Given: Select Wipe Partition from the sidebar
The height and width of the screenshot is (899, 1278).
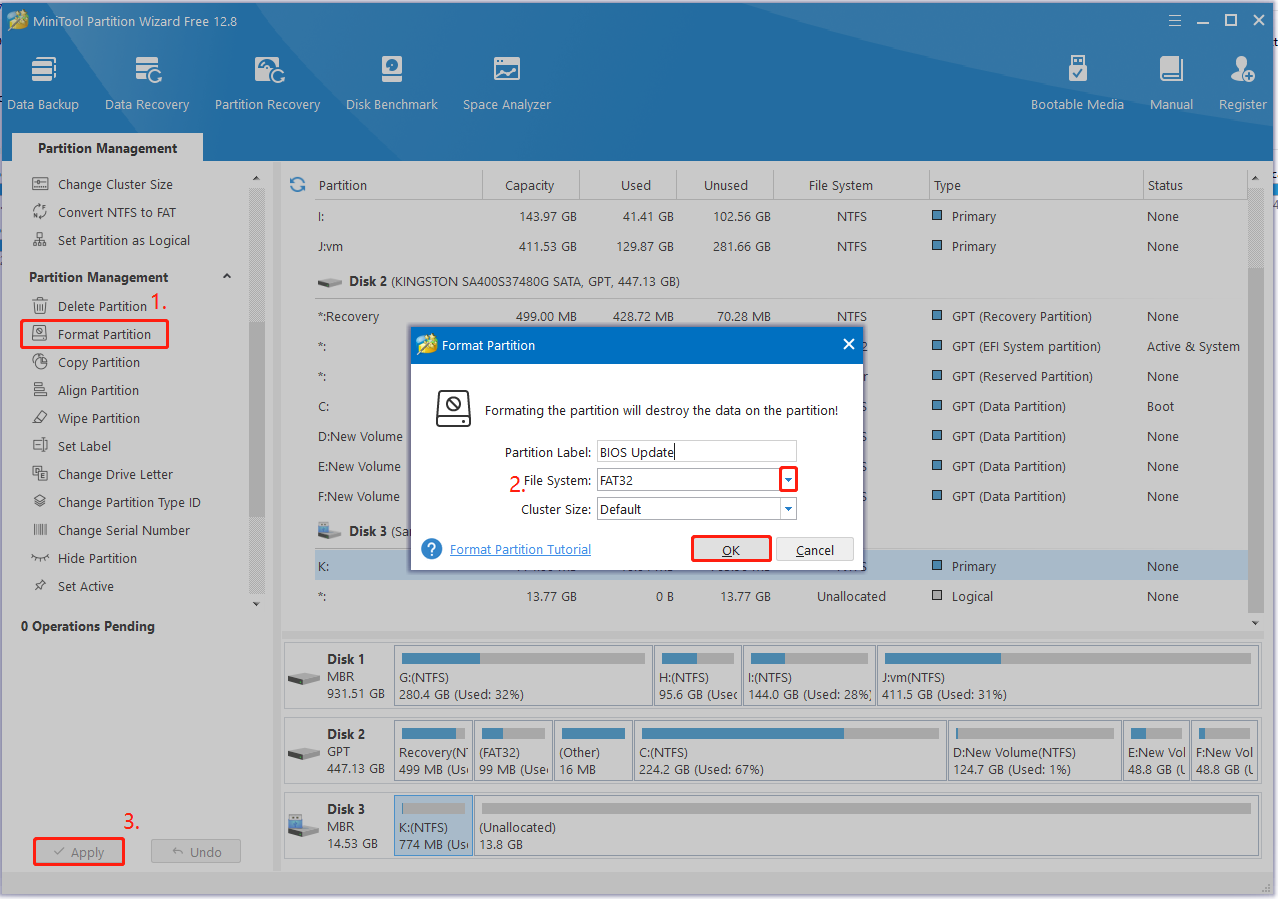Looking at the screenshot, I should click(x=98, y=418).
